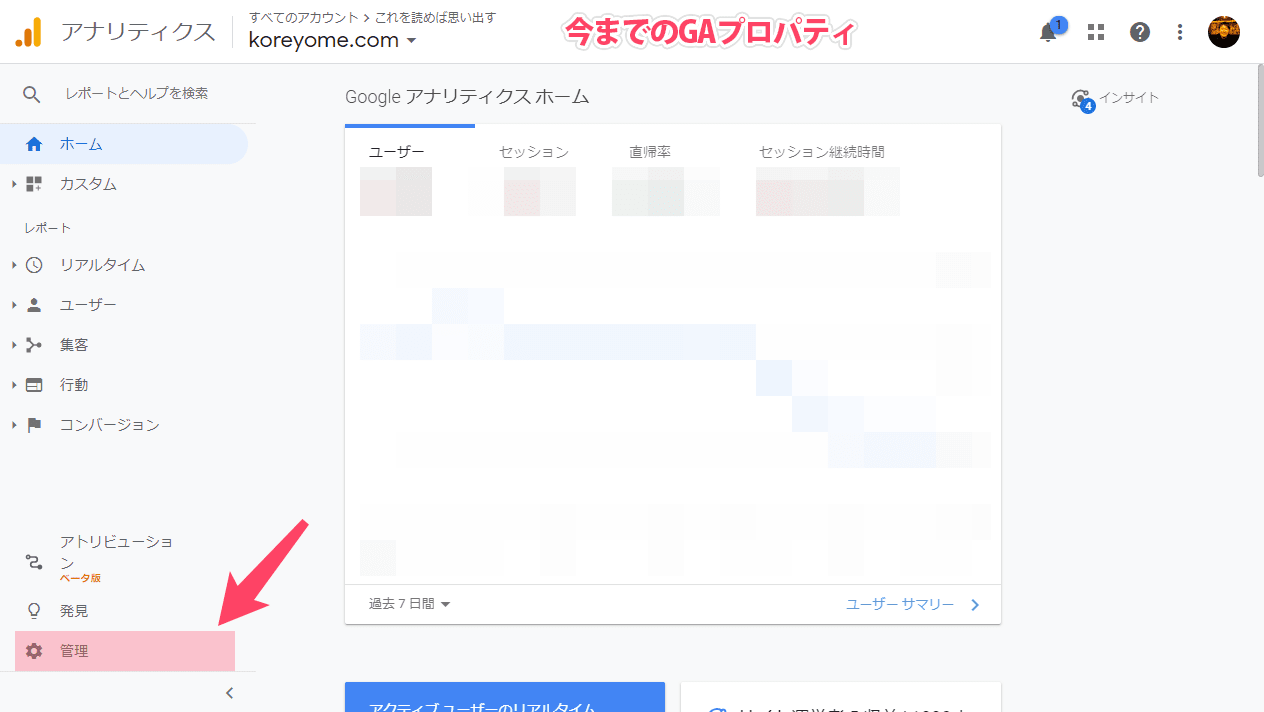Open the コンバージョン reports label
Screen dimensions: 1264x712
[110, 425]
